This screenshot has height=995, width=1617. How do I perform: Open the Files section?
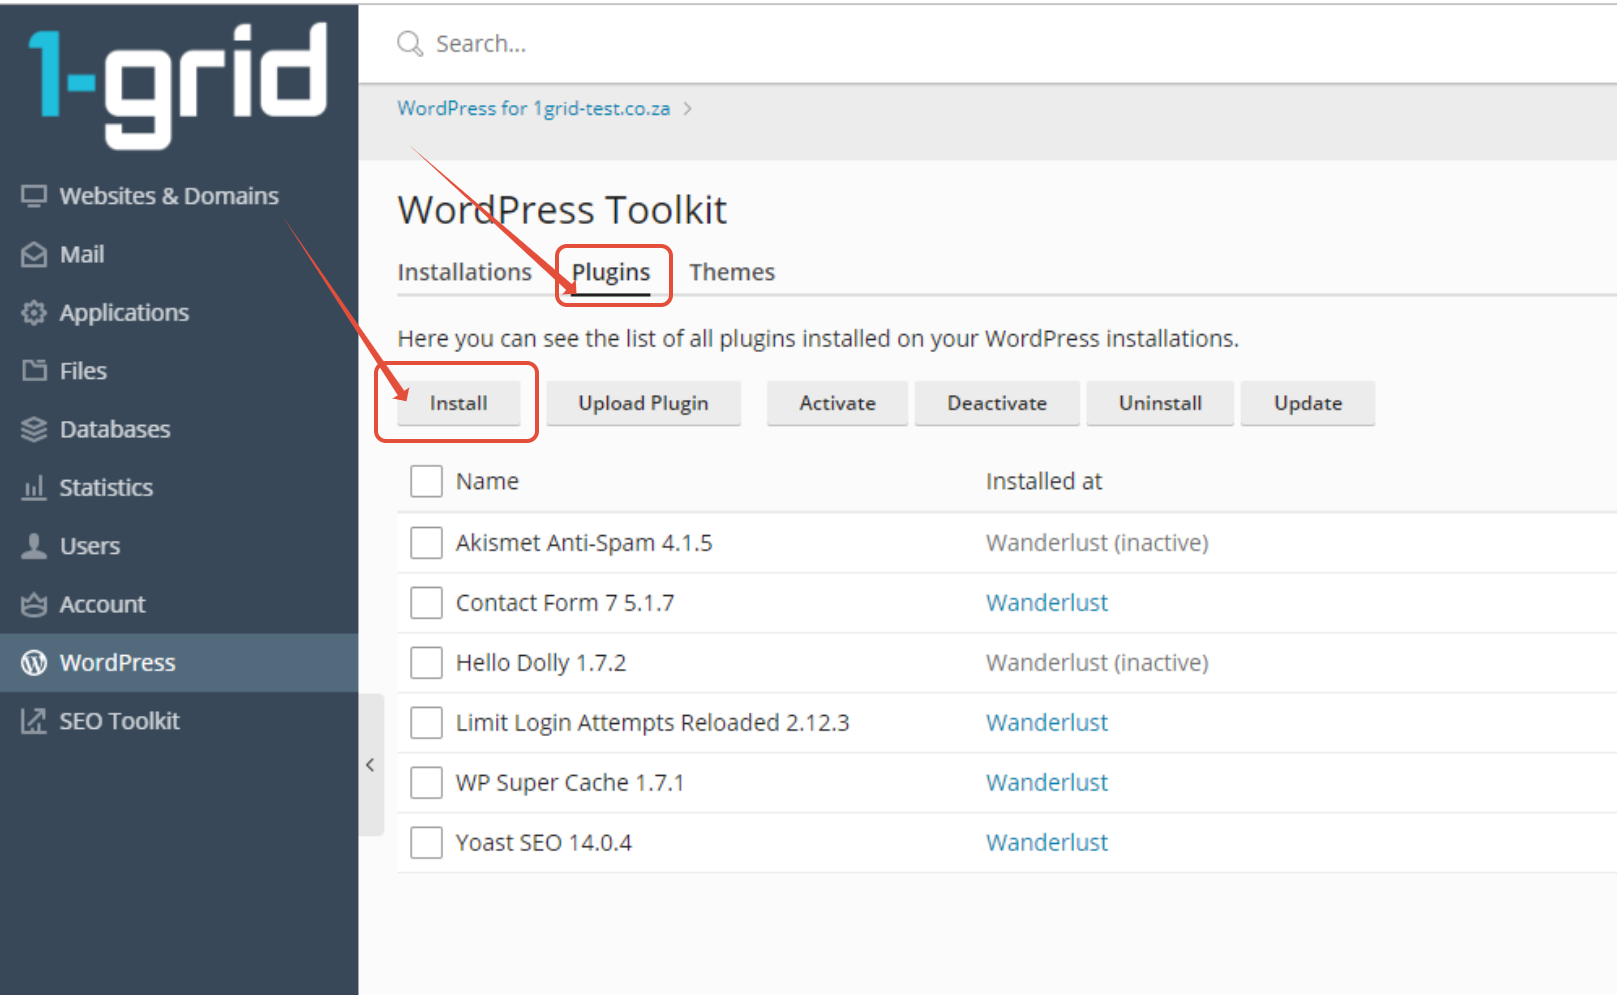click(x=179, y=371)
